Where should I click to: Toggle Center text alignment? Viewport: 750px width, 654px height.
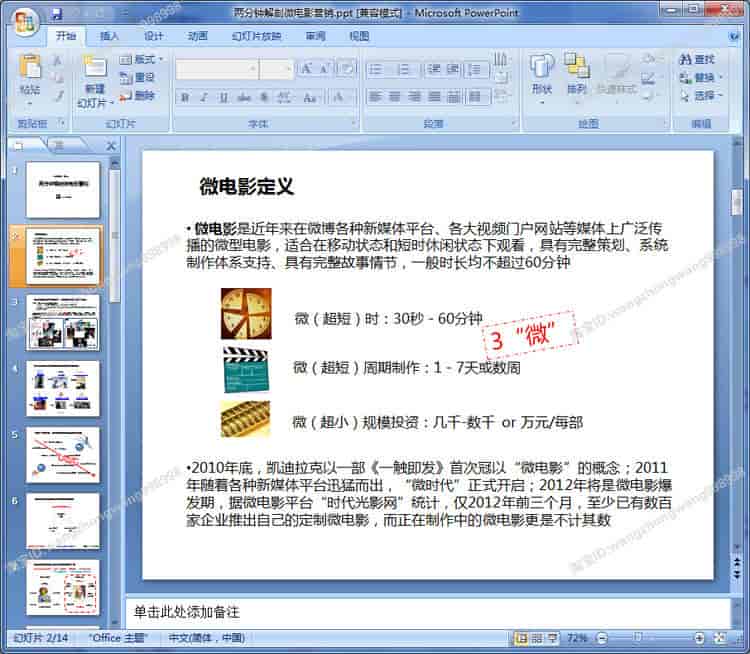point(395,97)
